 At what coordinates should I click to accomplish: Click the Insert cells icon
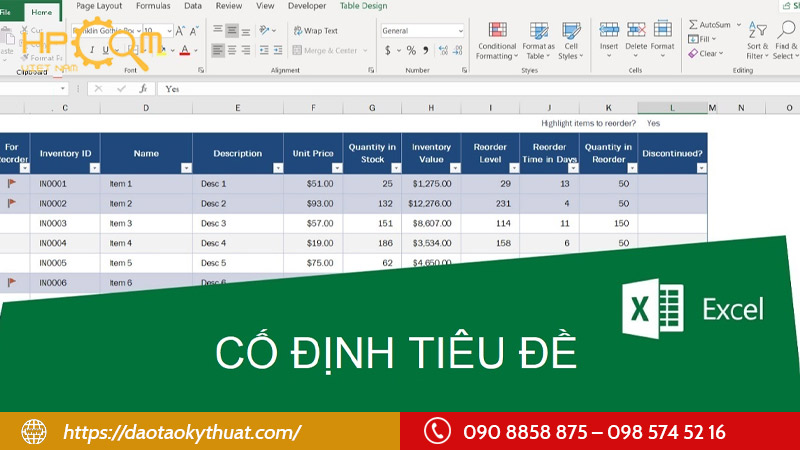(609, 30)
